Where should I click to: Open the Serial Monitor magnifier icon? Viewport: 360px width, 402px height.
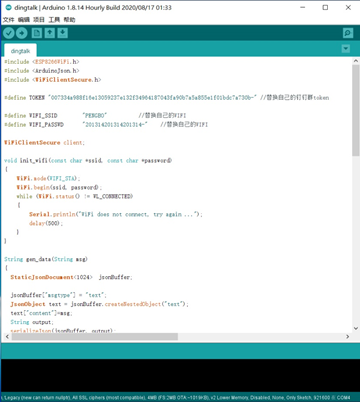tap(348, 33)
